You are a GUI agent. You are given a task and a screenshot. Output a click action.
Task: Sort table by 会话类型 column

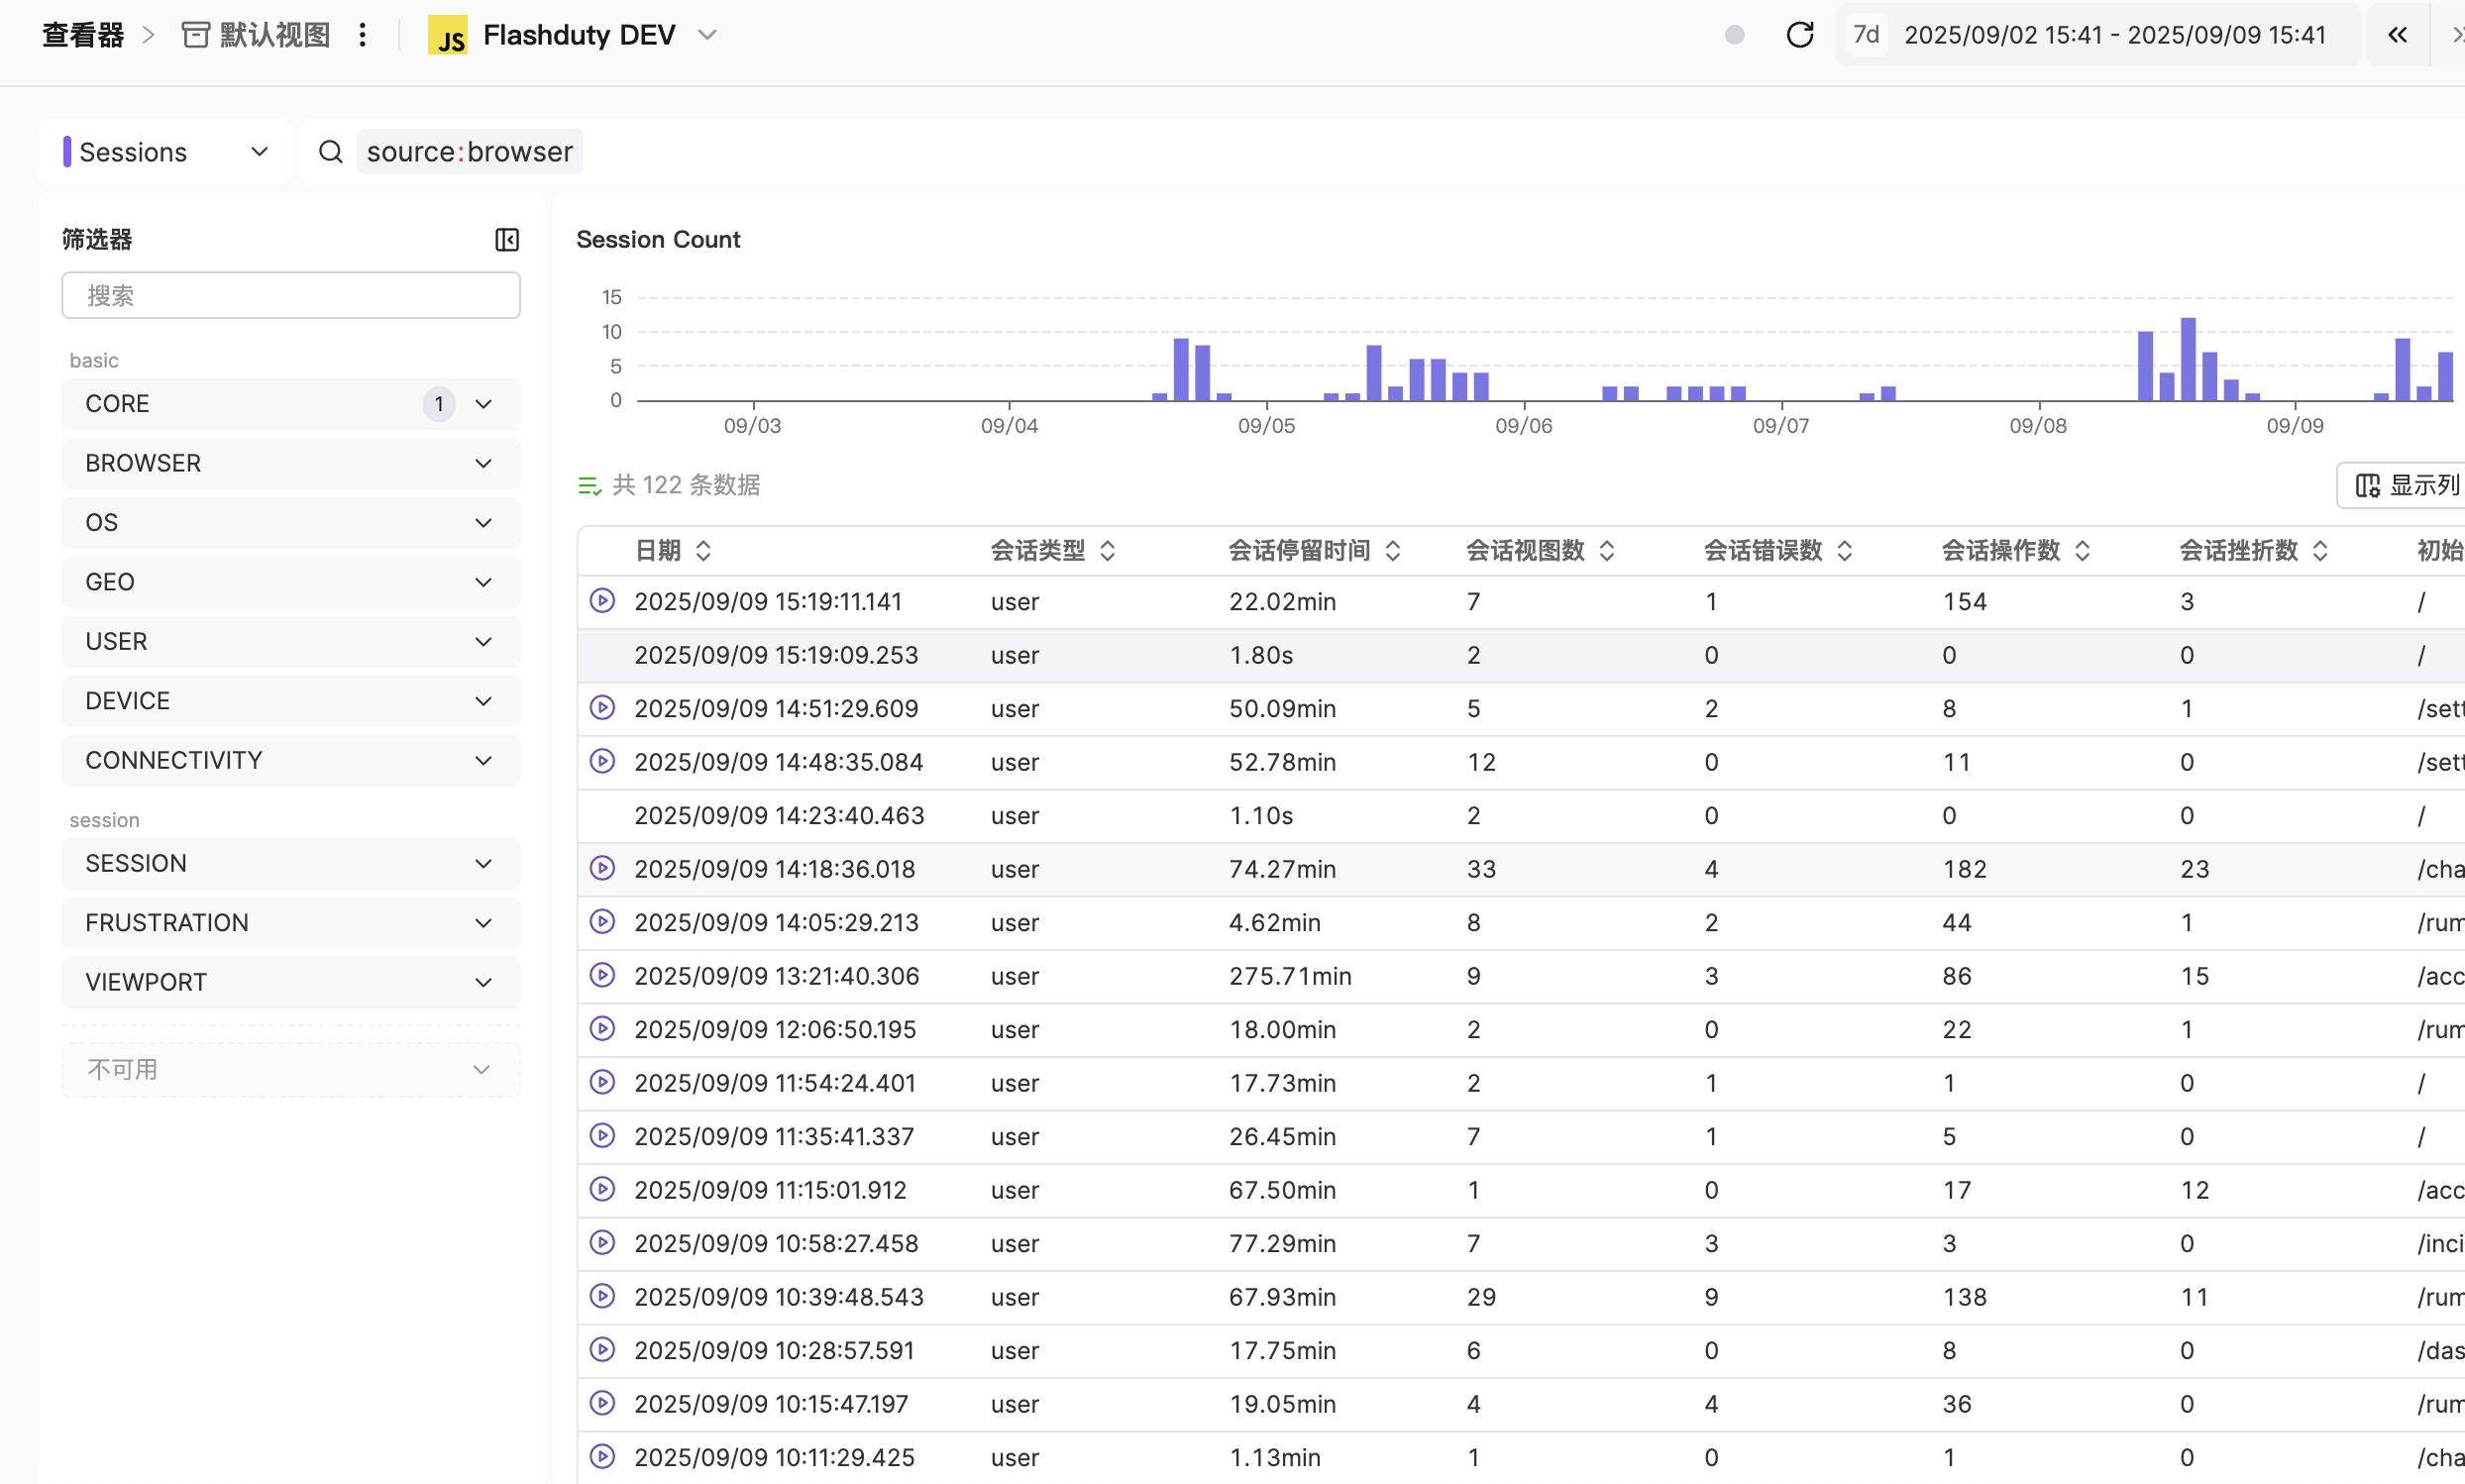[x=1107, y=551]
